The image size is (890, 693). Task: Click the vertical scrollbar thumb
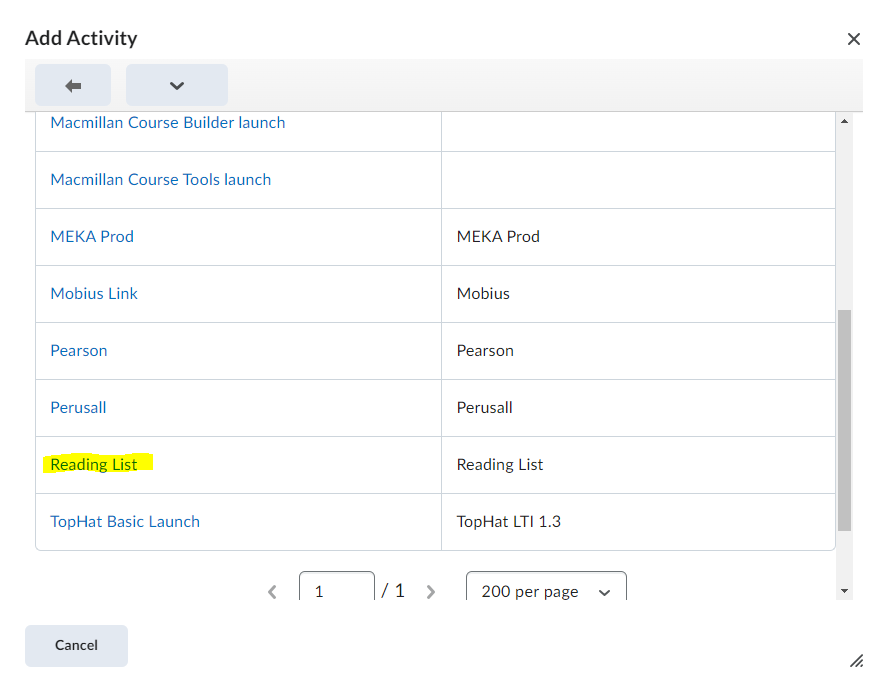844,420
